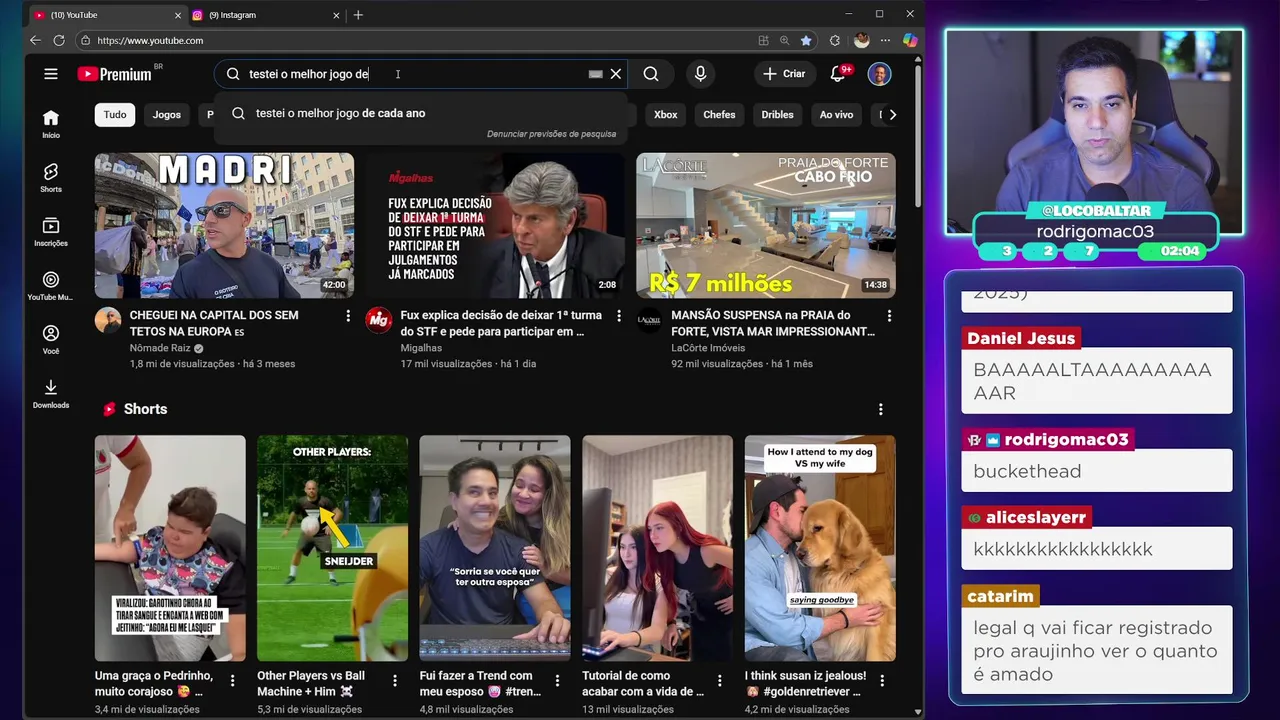The image size is (1280, 720).
Task: Reload the page with refresh icon
Action: pyautogui.click(x=59, y=40)
